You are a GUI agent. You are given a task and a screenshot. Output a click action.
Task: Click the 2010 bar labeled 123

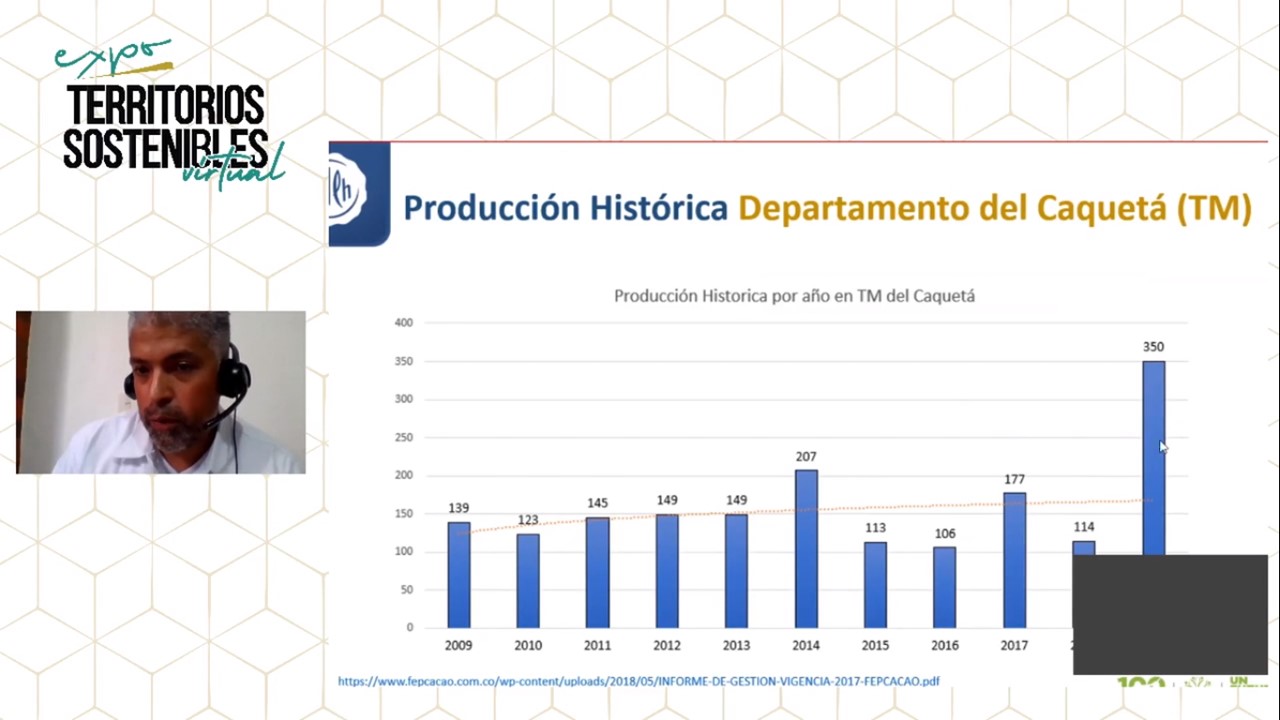point(528,580)
